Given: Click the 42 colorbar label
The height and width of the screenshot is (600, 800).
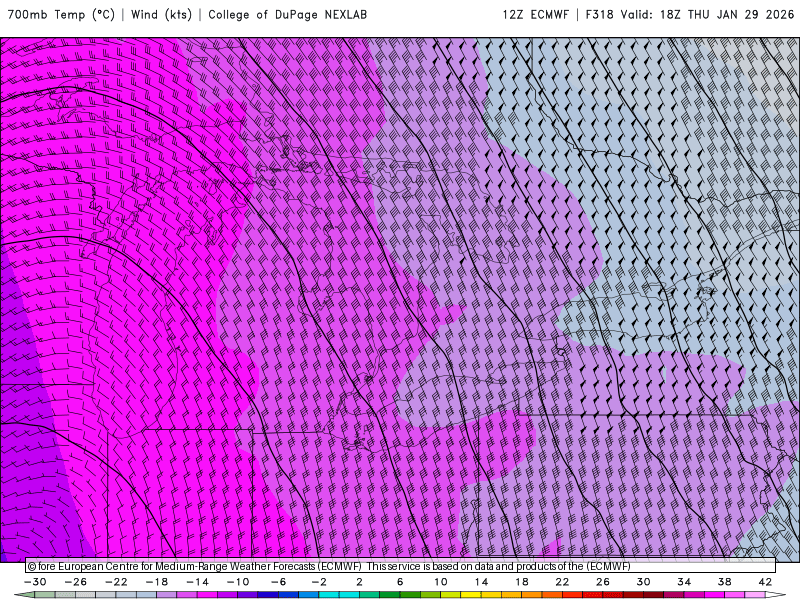Looking at the screenshot, I should point(765,582).
